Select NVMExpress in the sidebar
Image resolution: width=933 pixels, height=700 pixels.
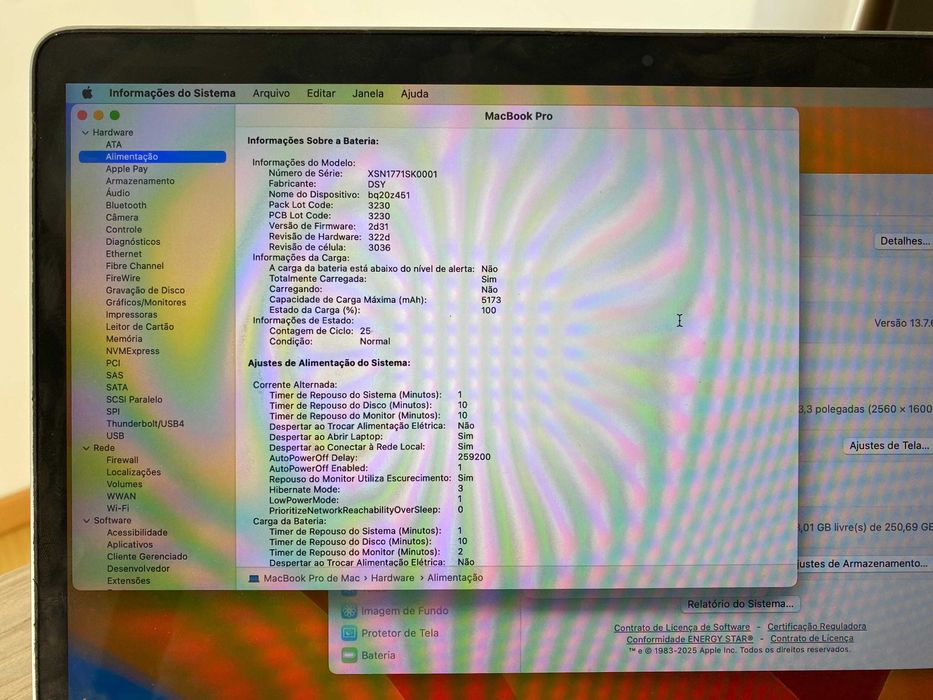click(133, 351)
